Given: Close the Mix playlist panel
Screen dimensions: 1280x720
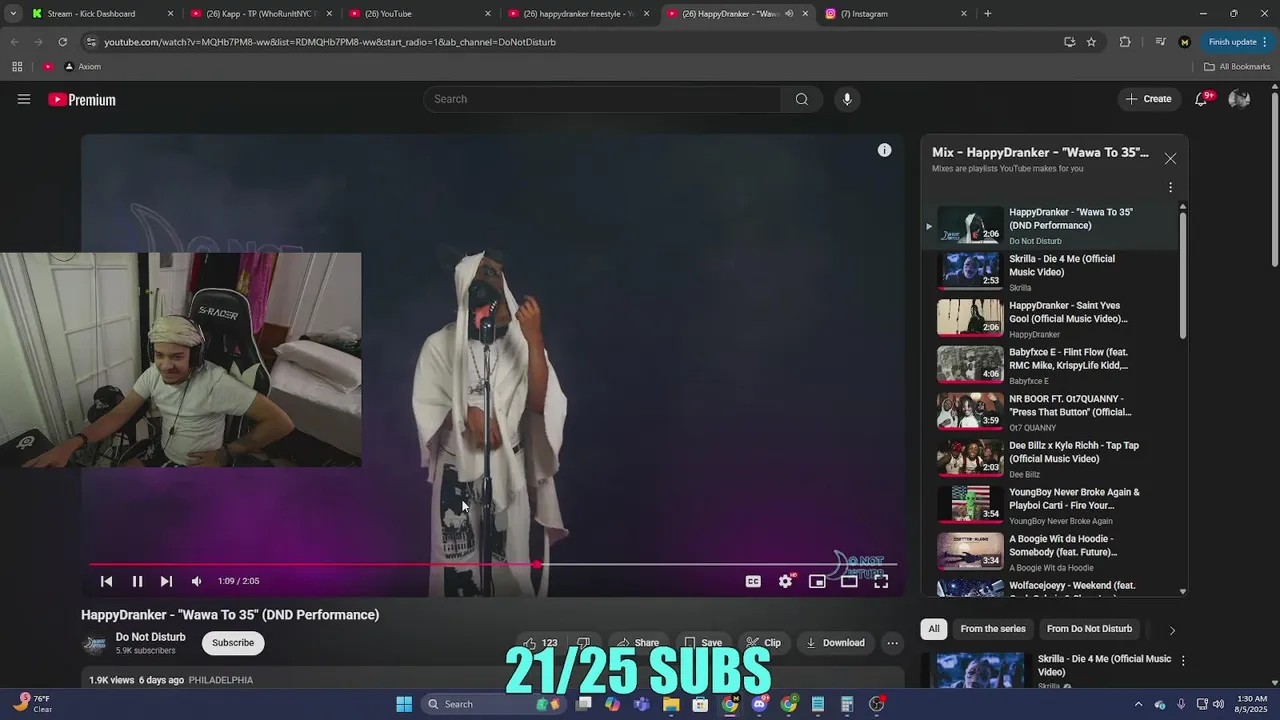Looking at the screenshot, I should (x=1170, y=158).
